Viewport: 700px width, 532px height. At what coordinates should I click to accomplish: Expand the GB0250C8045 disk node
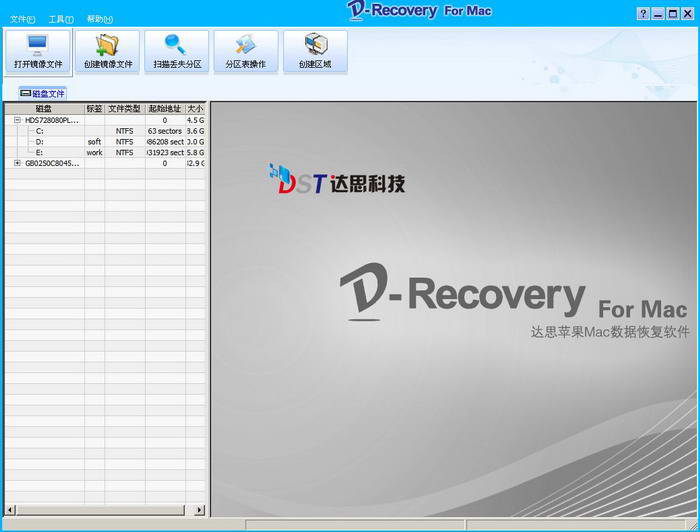pos(17,163)
